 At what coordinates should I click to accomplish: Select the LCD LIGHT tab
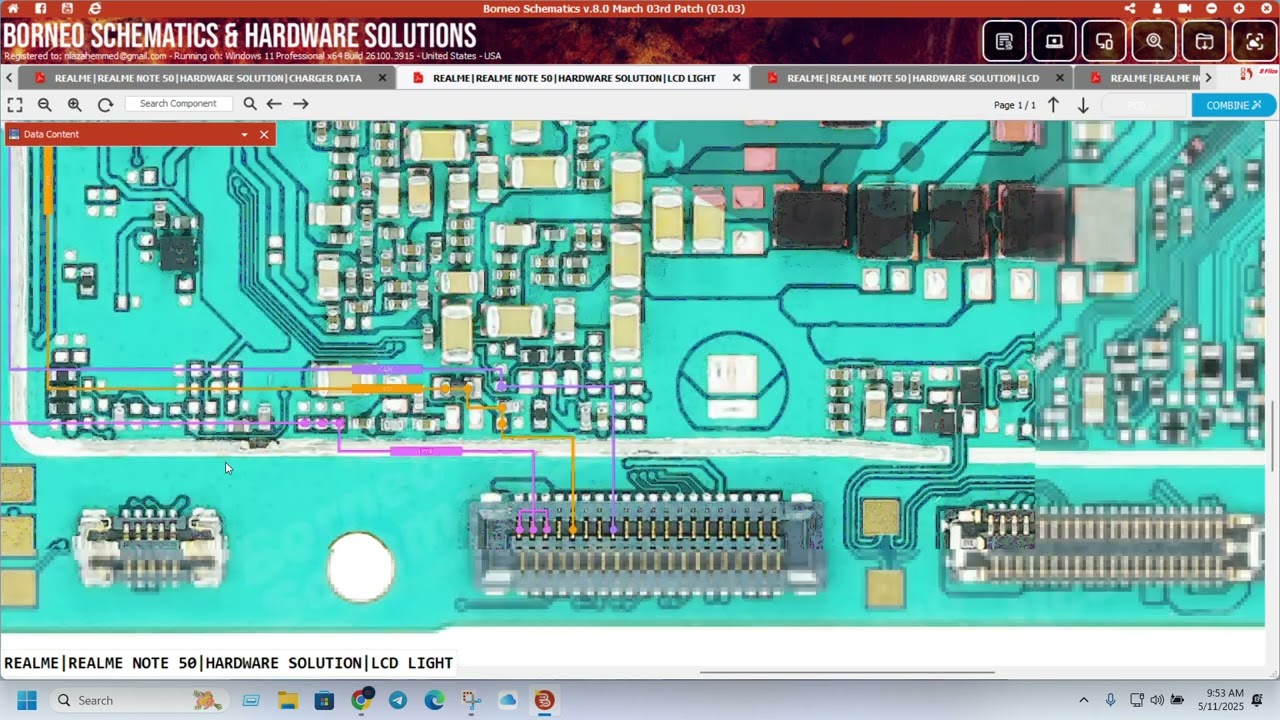pos(574,78)
